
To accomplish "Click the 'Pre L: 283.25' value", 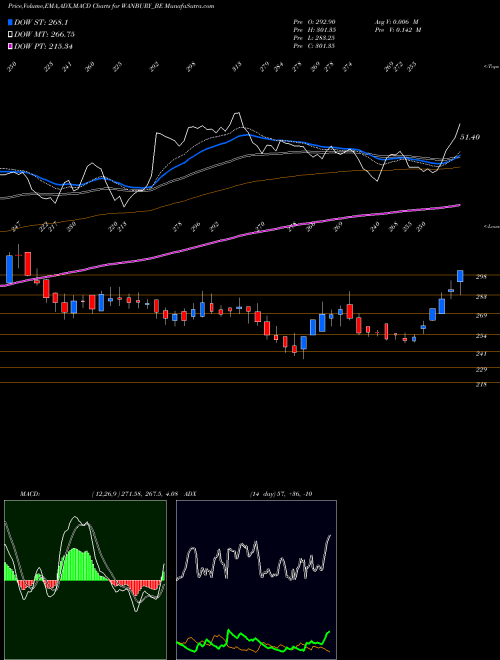I will (x=314, y=38).
